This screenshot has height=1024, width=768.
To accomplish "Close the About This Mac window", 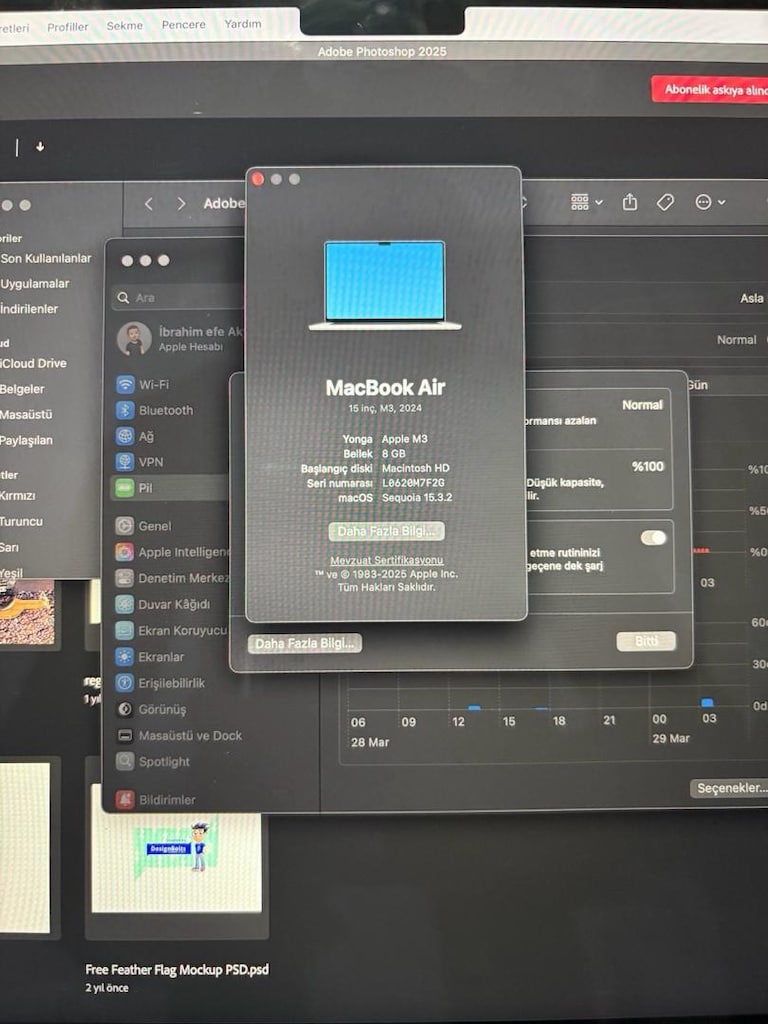I will tap(258, 179).
